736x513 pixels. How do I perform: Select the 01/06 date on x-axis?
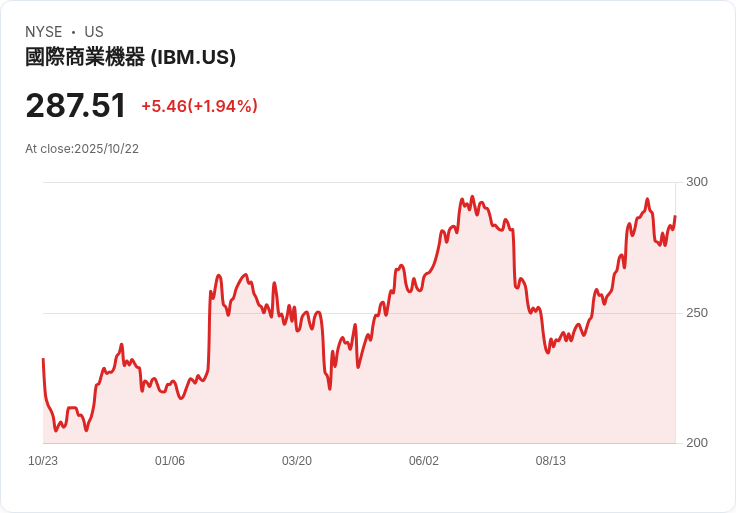pyautogui.click(x=170, y=461)
